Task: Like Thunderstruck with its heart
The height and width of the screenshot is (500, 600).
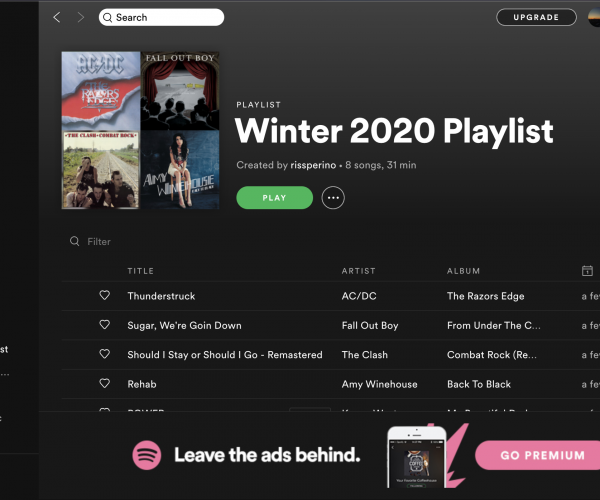Action: pyautogui.click(x=104, y=295)
